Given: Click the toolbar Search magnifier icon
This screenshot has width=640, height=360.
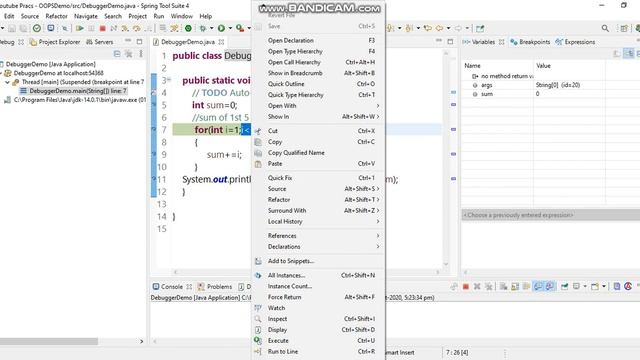Looking at the screenshot, I should pyautogui.click(x=605, y=28).
